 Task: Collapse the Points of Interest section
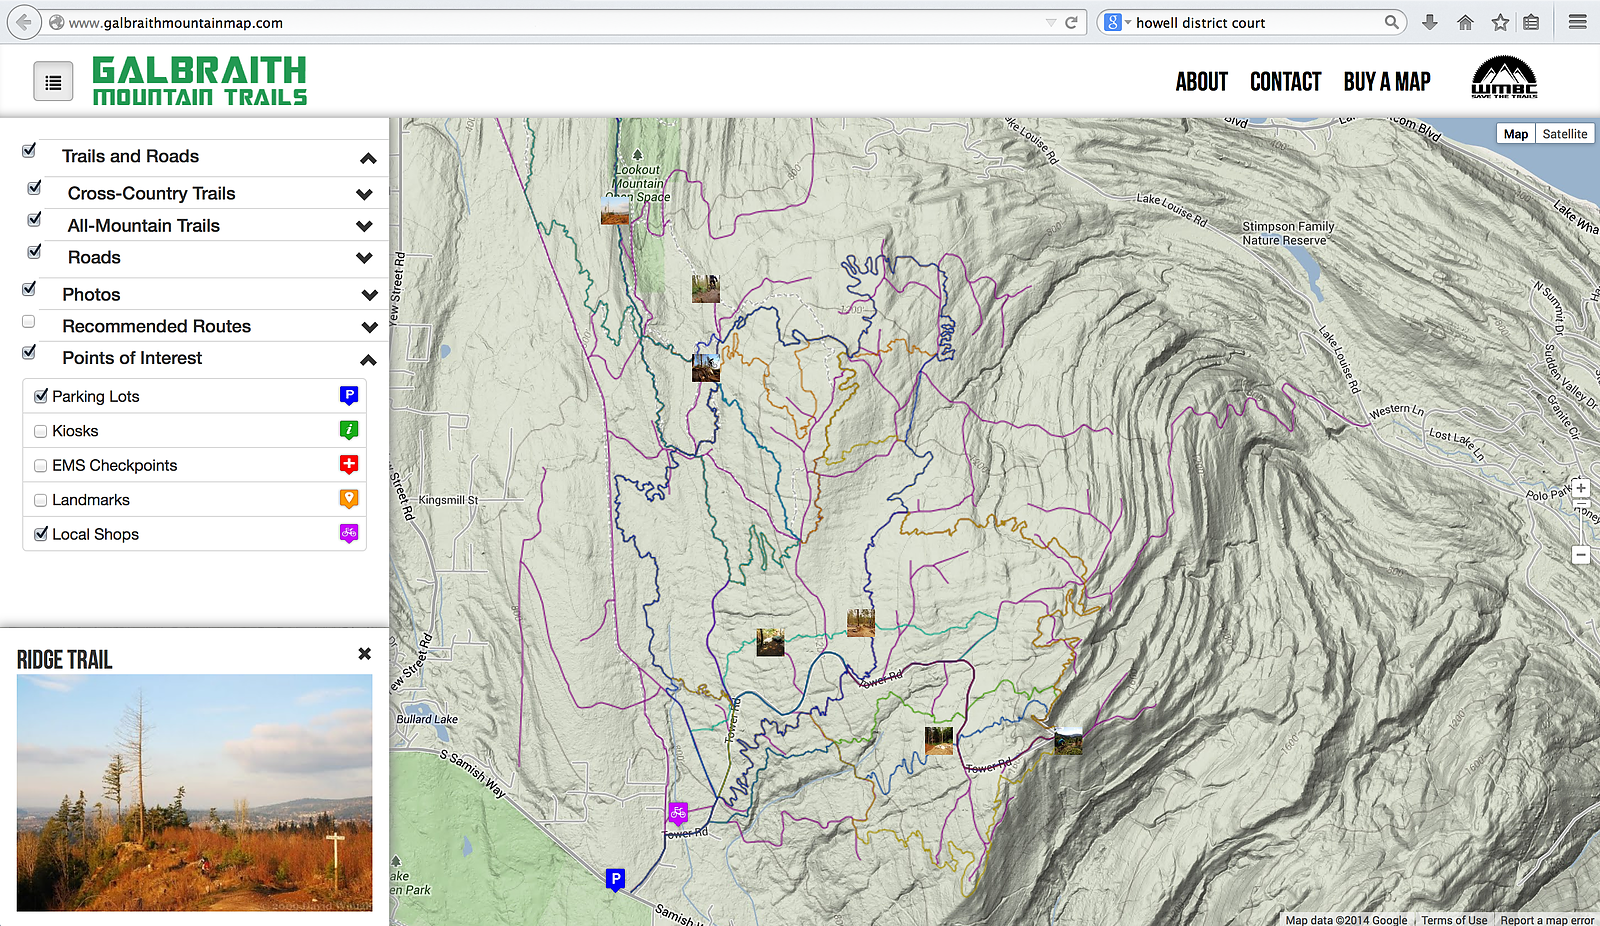click(x=368, y=359)
